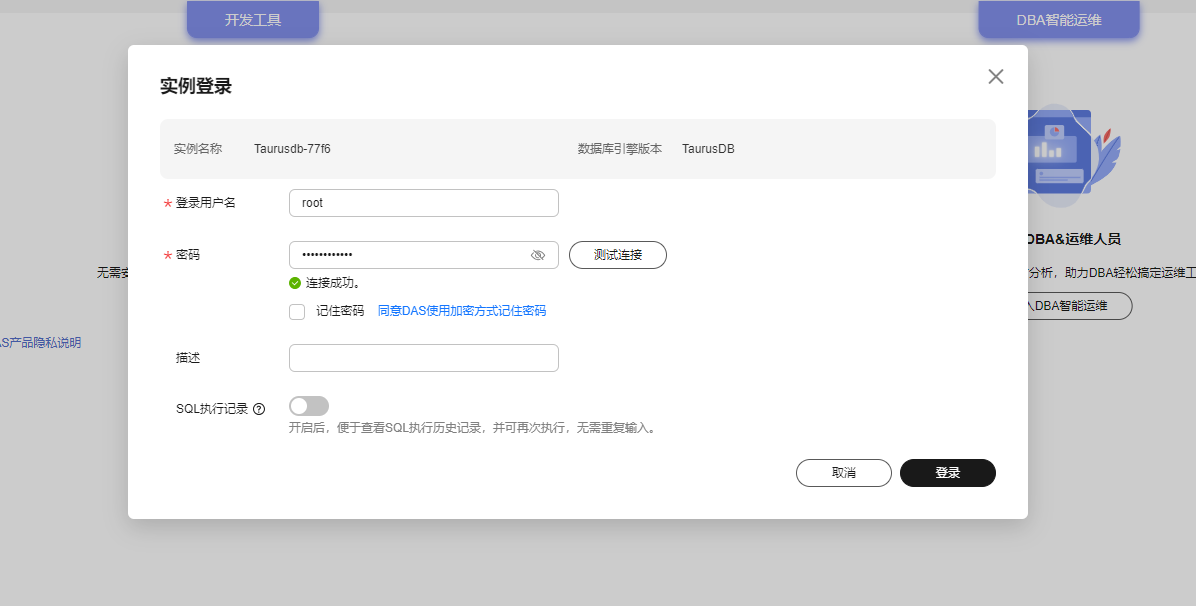Focus the 登录用户名 input field
Viewport: 1196px width, 606px height.
coord(424,203)
